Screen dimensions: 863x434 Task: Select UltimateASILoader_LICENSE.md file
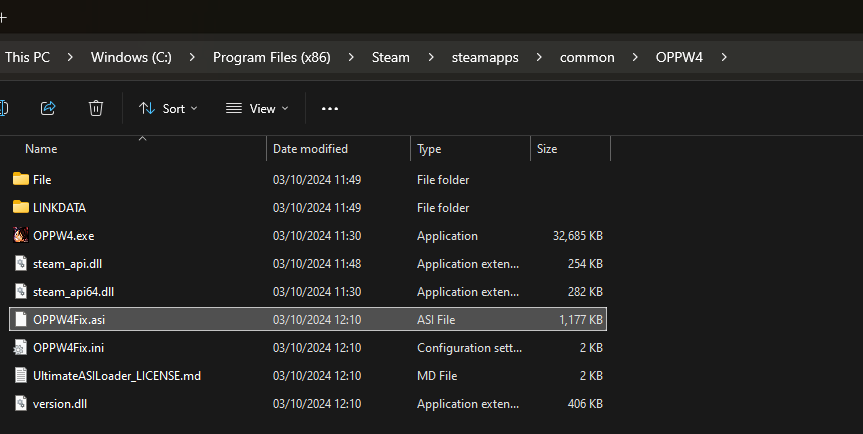tap(116, 376)
